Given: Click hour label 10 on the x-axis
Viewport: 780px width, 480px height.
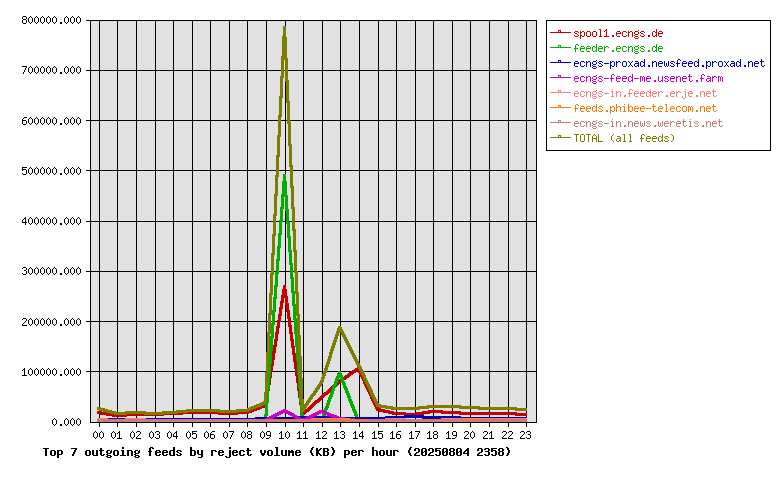Looking at the screenshot, I should (x=284, y=435).
